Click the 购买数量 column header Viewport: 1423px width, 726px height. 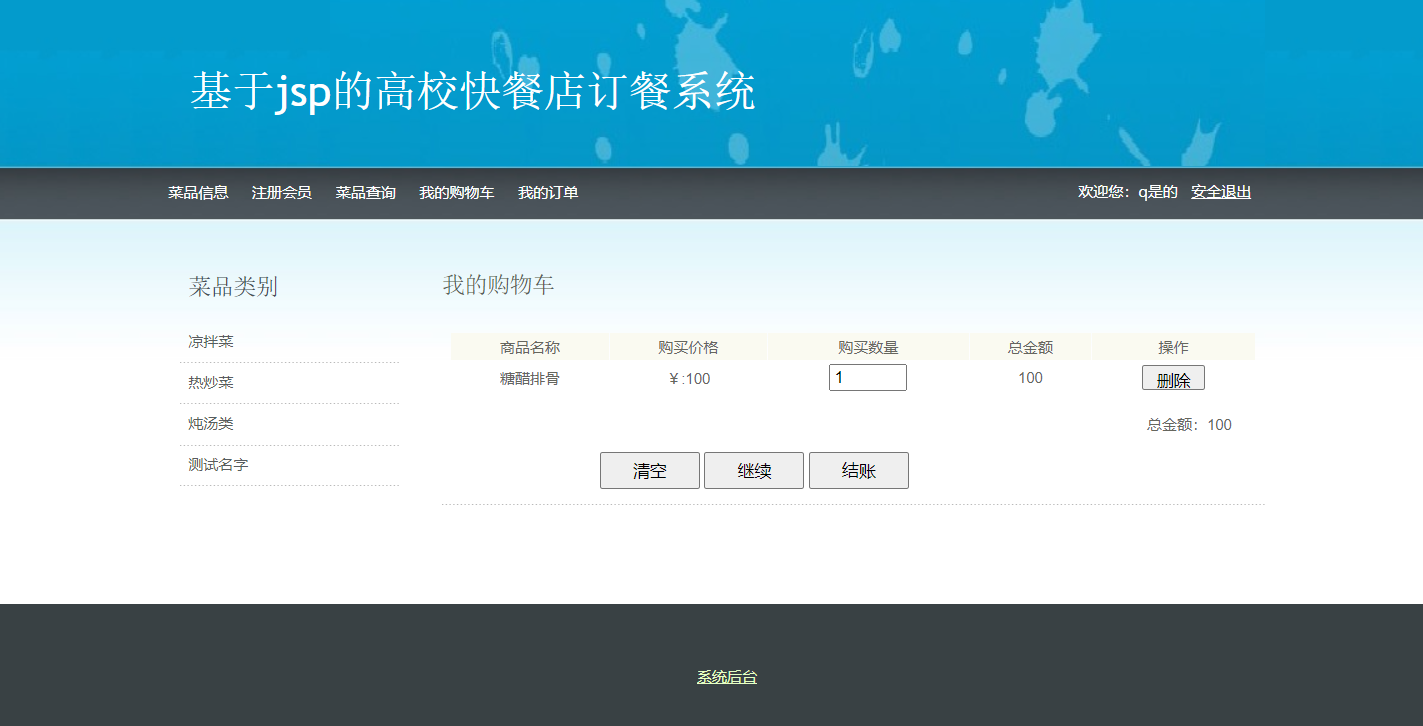tap(868, 348)
